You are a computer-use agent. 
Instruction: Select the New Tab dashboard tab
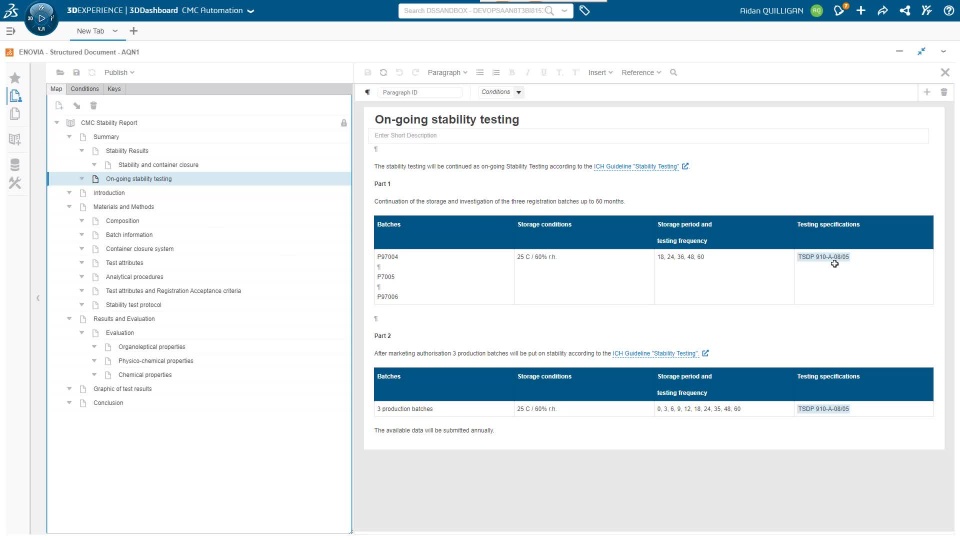coord(90,31)
